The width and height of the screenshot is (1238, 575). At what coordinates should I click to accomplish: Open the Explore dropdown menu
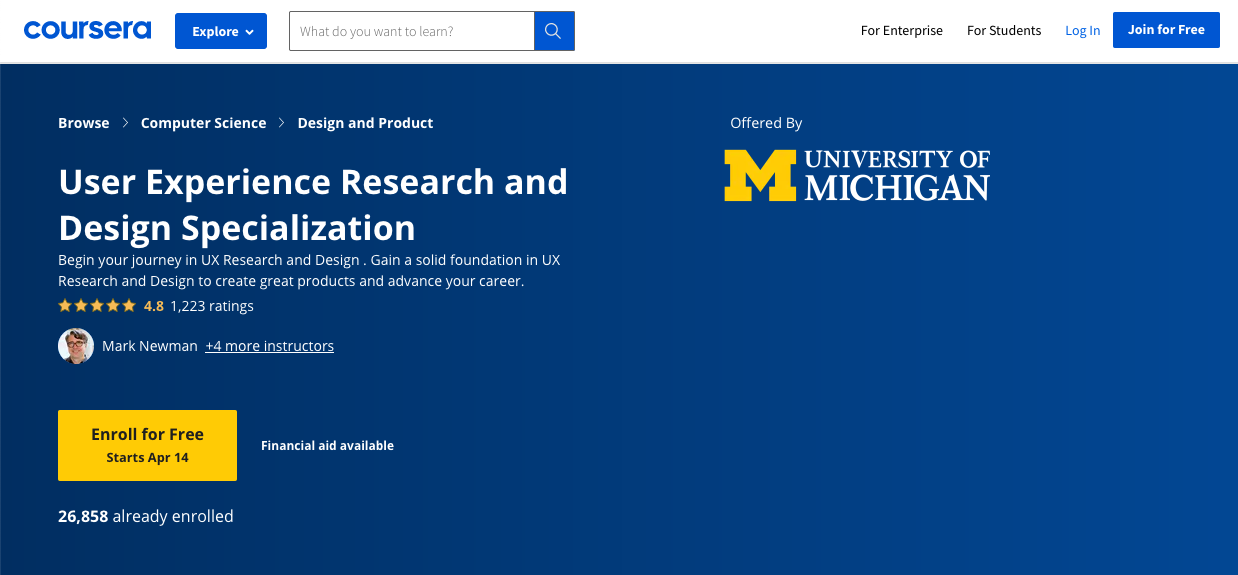click(x=221, y=31)
